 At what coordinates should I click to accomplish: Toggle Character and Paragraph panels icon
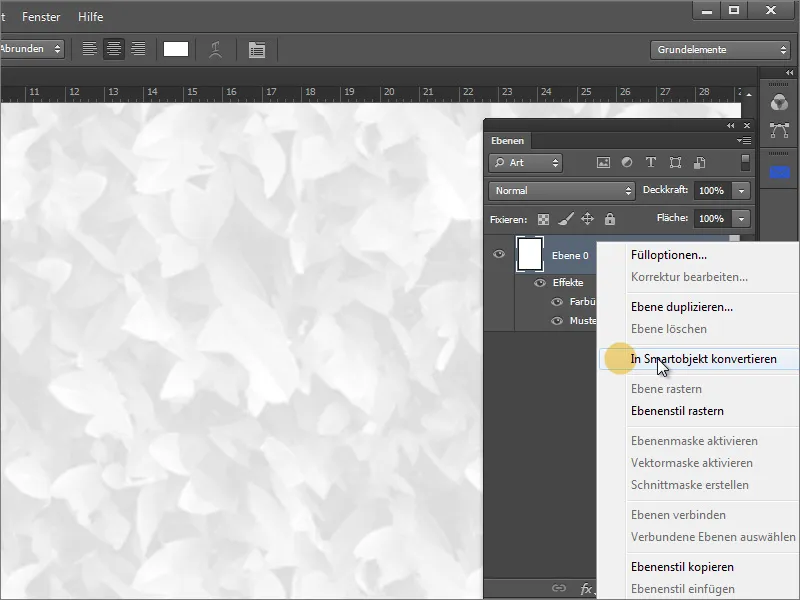257,49
